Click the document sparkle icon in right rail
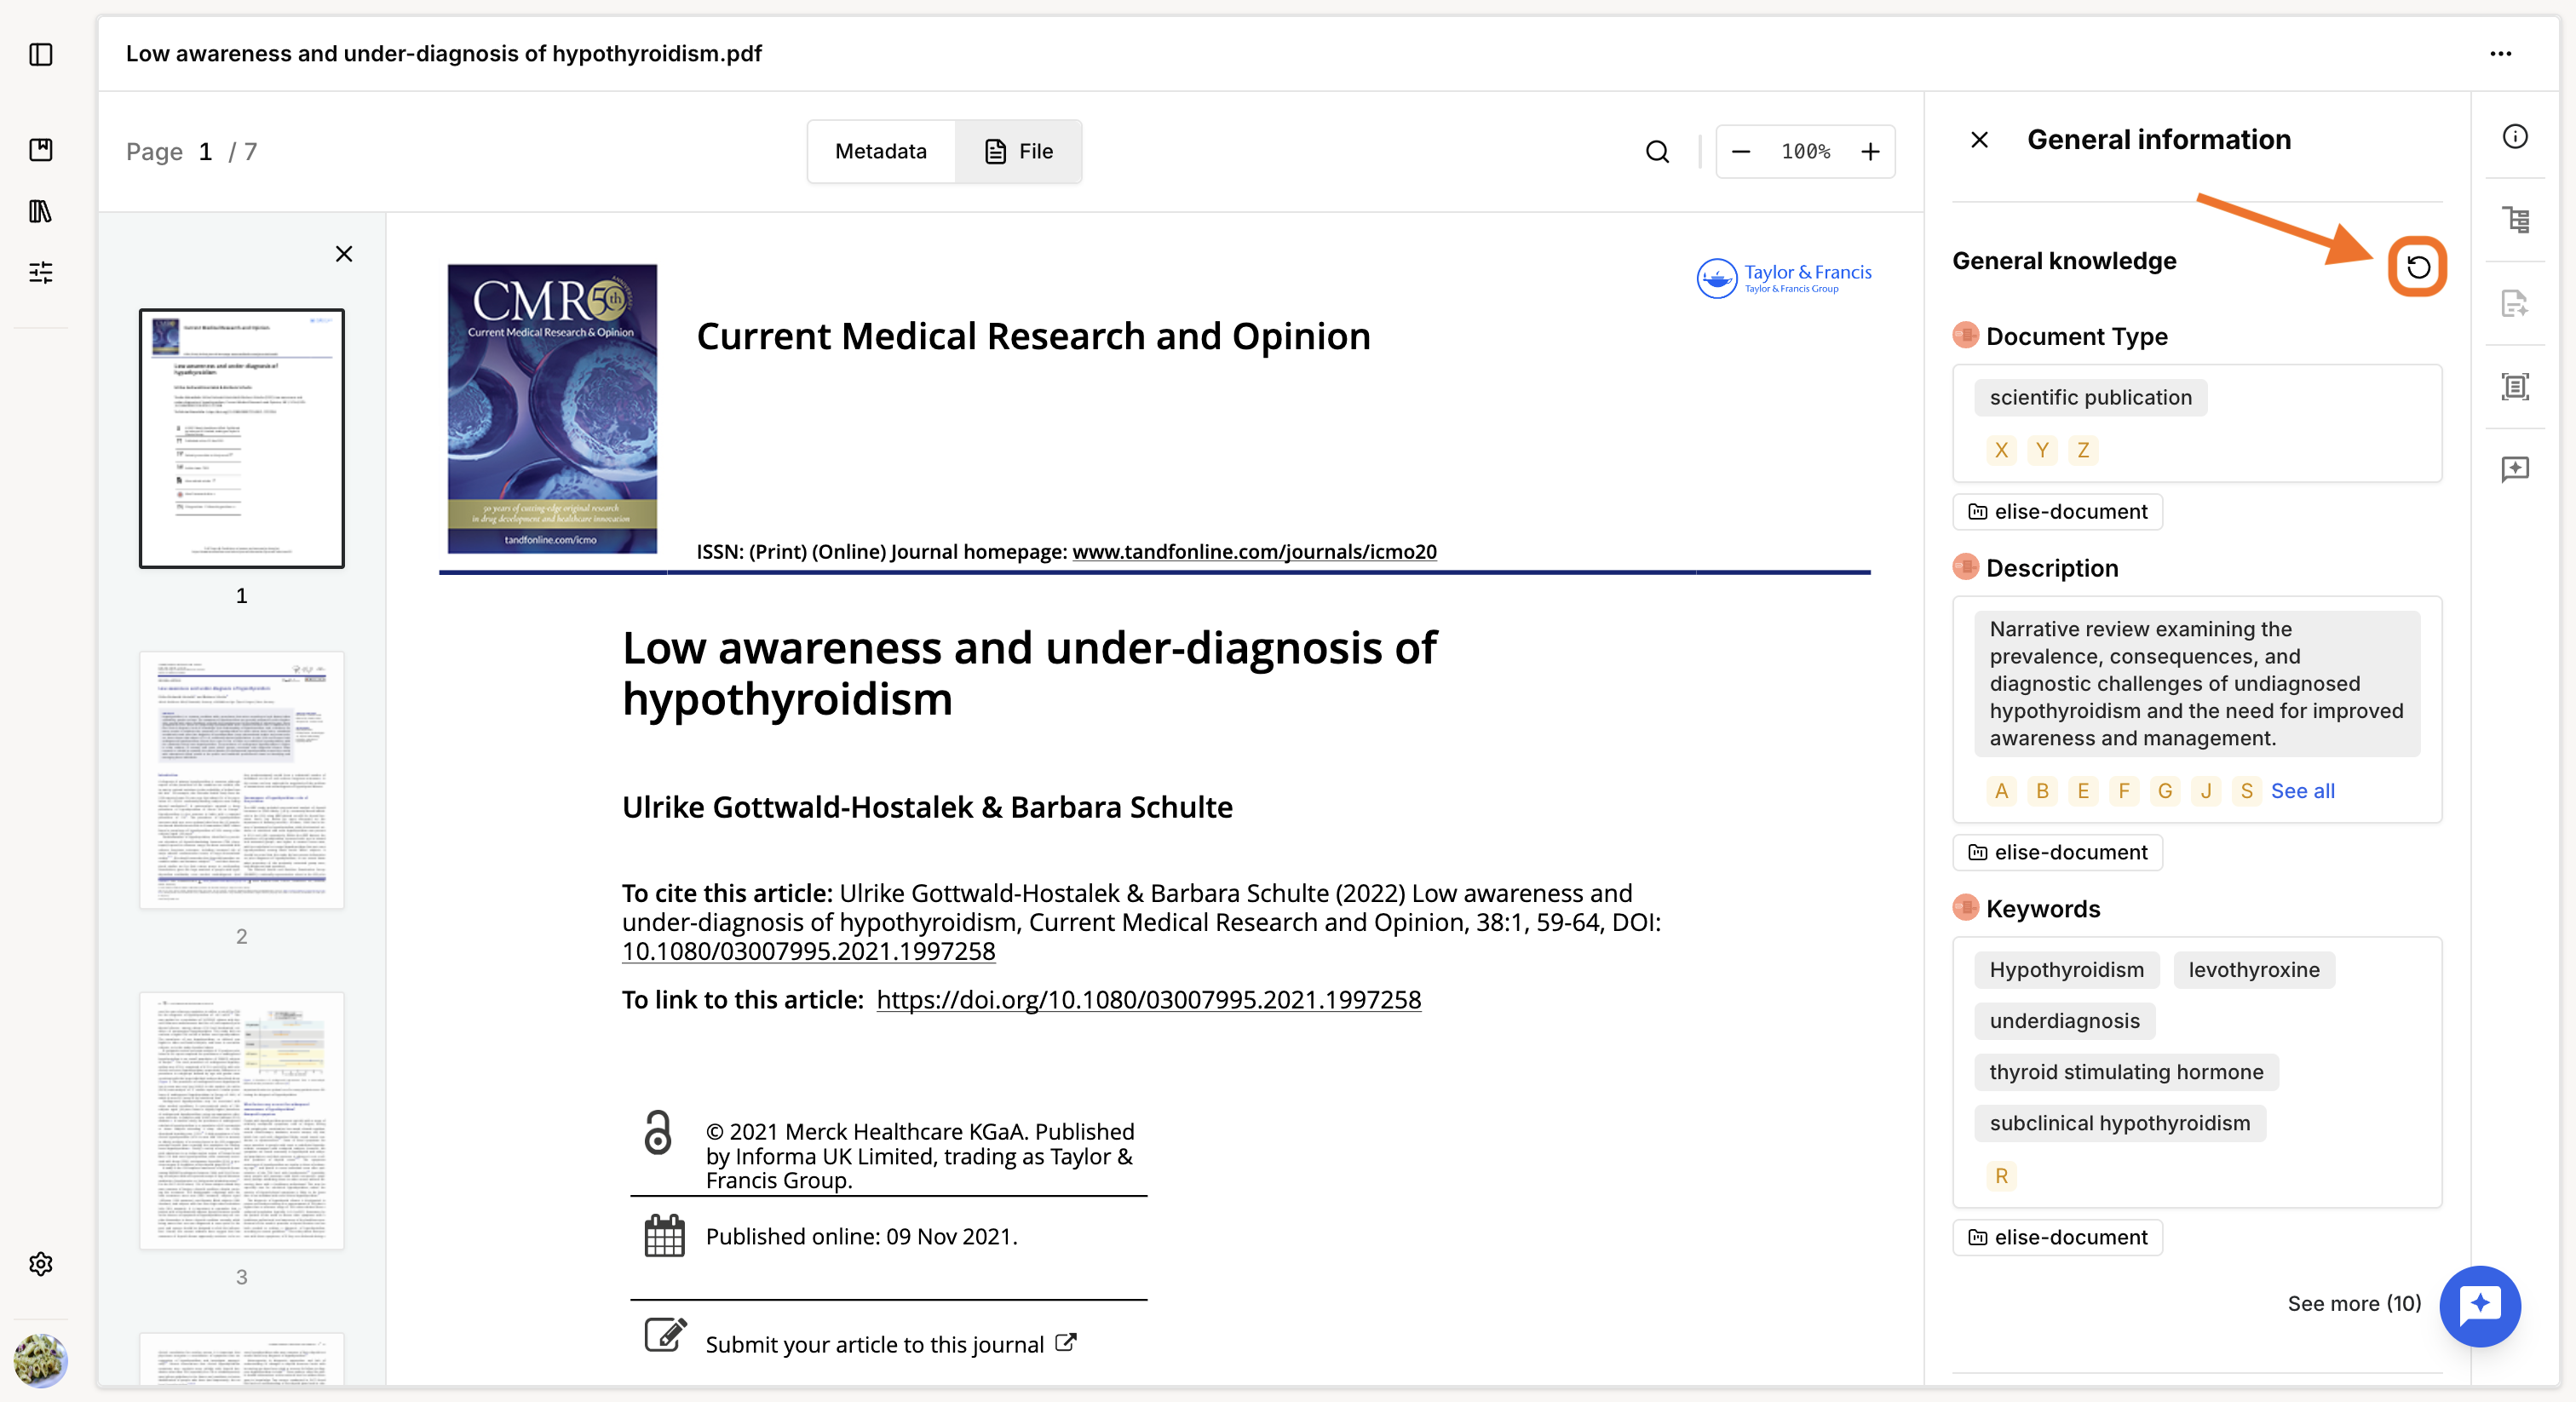The width and height of the screenshot is (2576, 1402). point(2515,303)
